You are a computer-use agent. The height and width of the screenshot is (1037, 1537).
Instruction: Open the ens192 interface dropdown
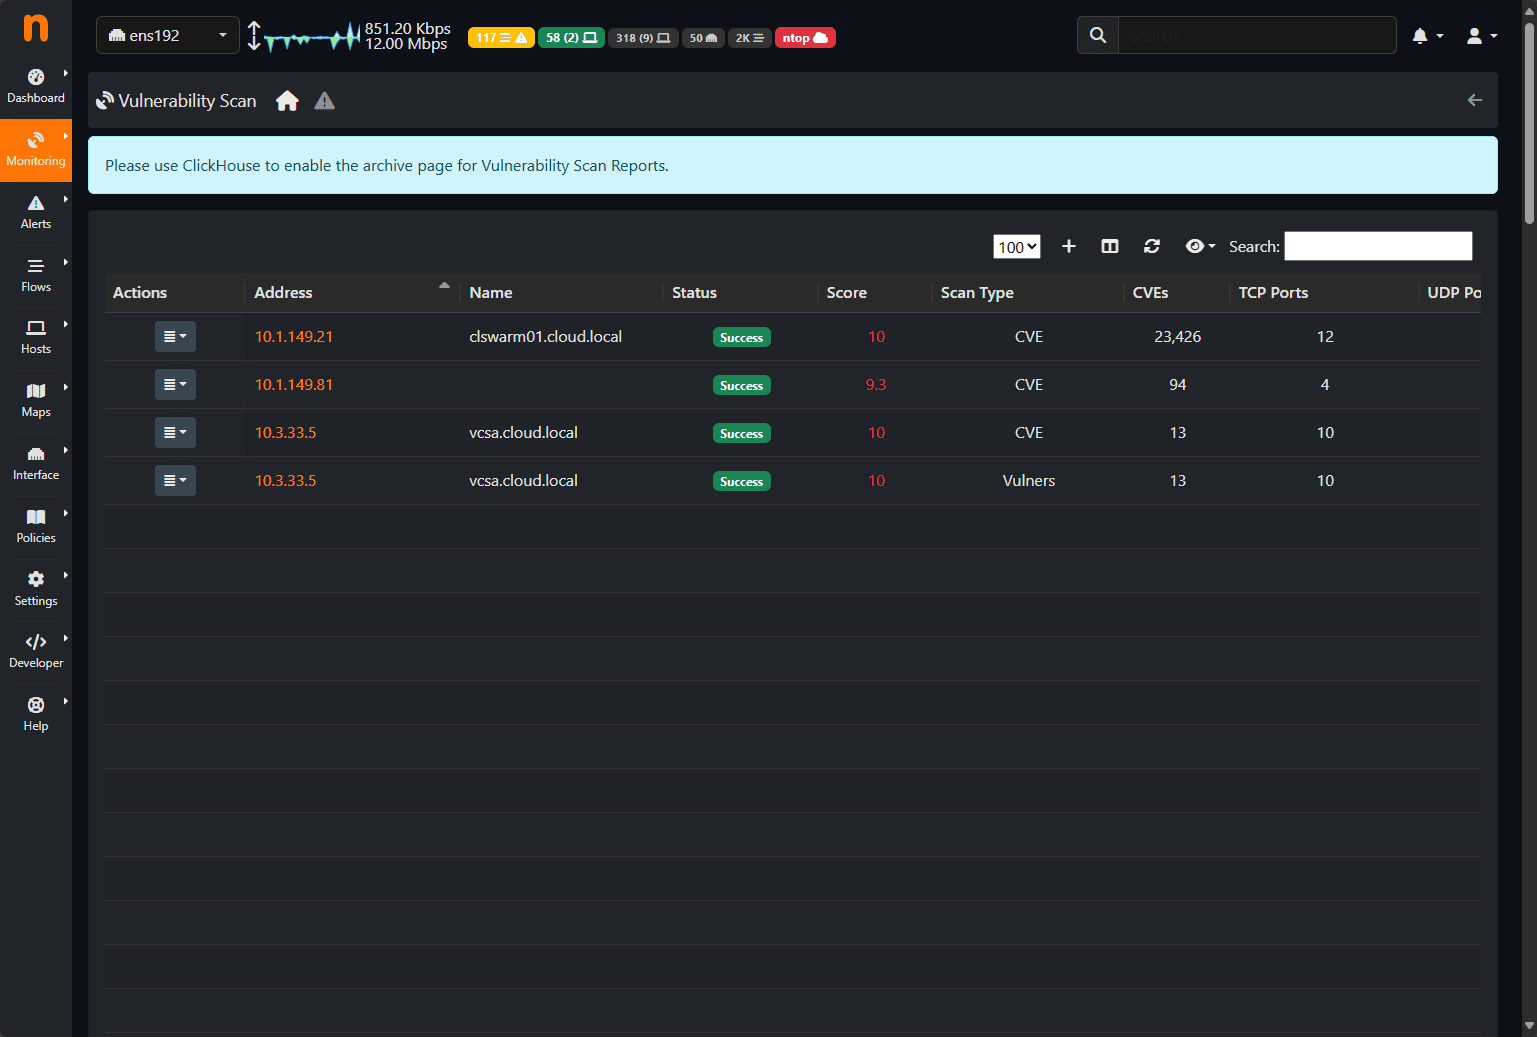[167, 33]
